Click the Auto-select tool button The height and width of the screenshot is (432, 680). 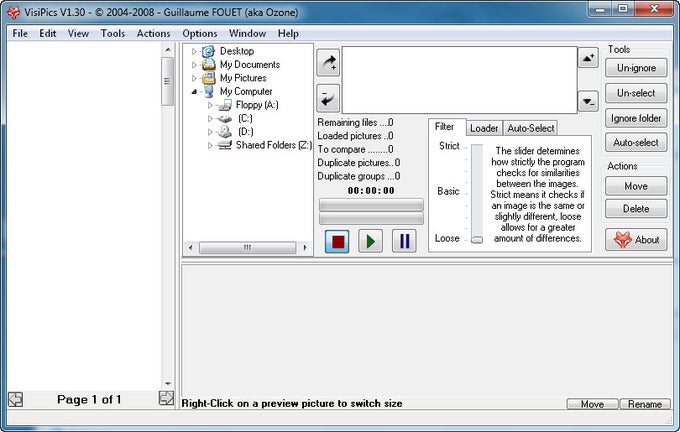click(x=636, y=143)
